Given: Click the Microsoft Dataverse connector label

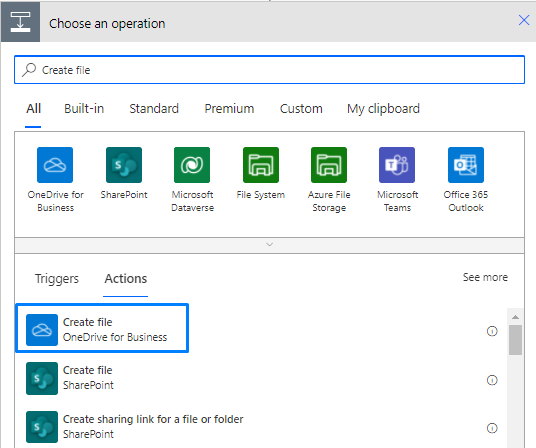Looking at the screenshot, I should coord(192,201).
